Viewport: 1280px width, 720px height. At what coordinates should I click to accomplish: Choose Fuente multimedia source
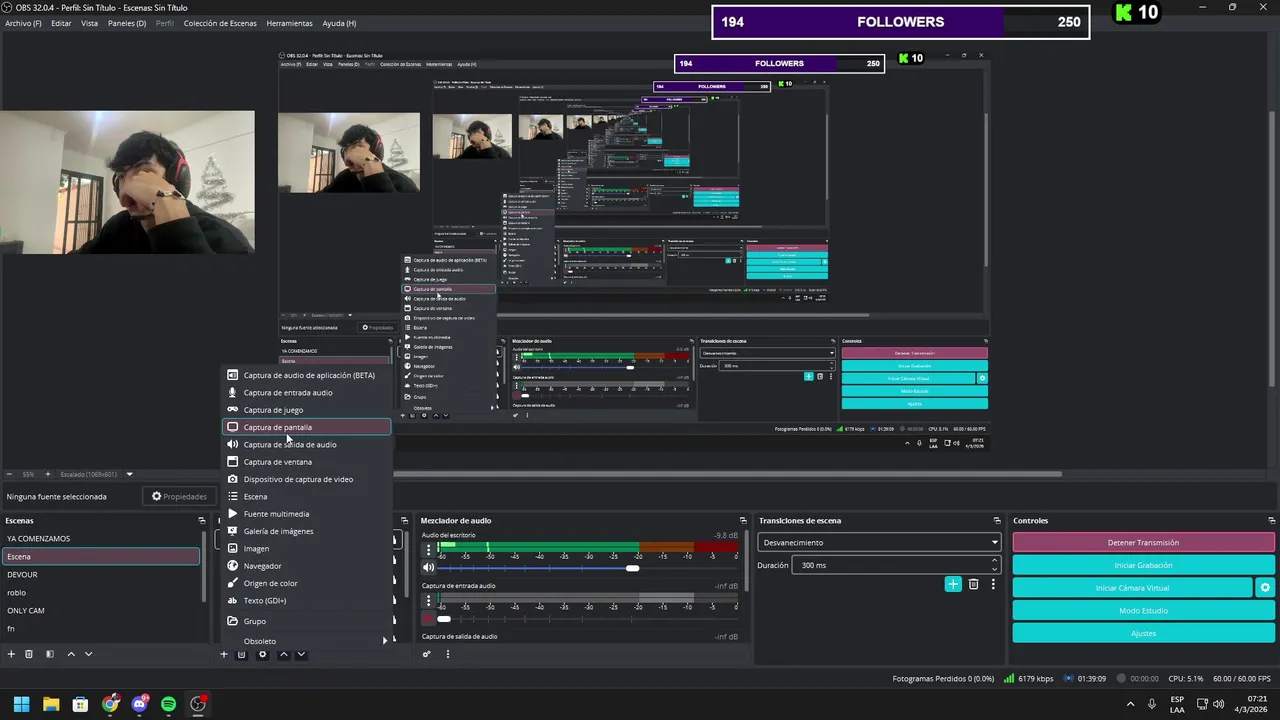[x=306, y=514]
